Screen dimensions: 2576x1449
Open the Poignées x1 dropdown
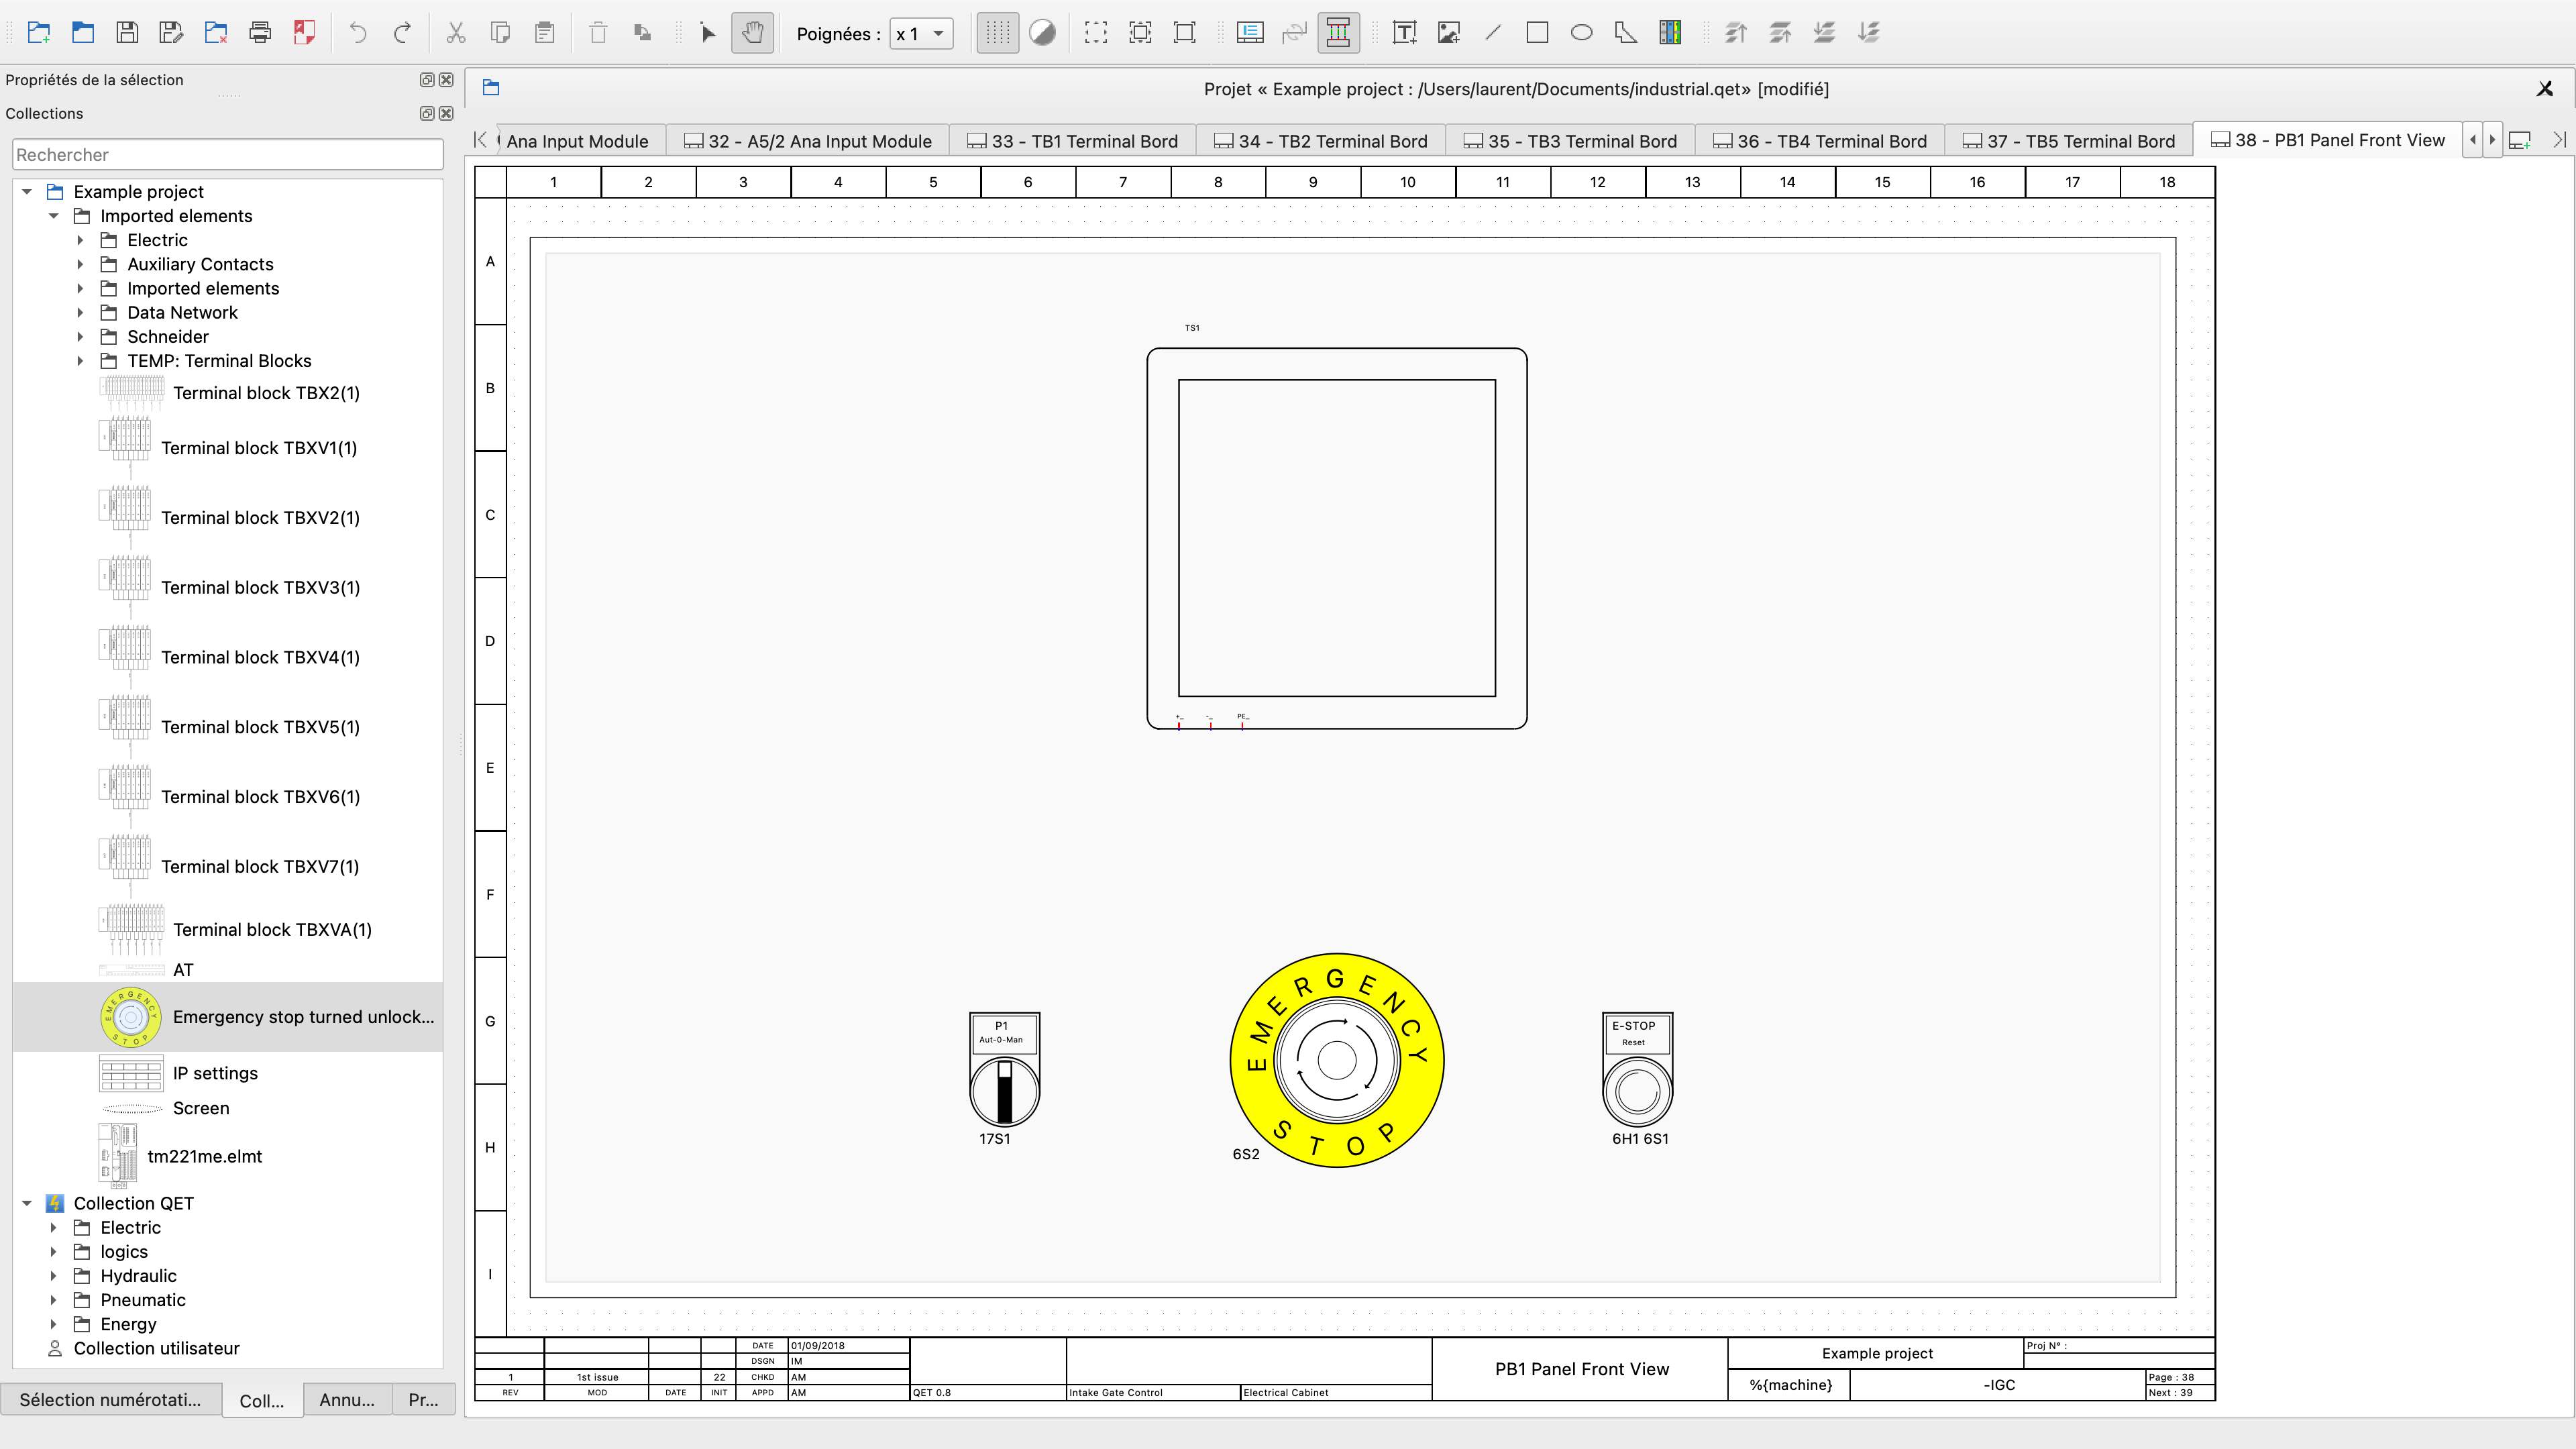pos(919,32)
